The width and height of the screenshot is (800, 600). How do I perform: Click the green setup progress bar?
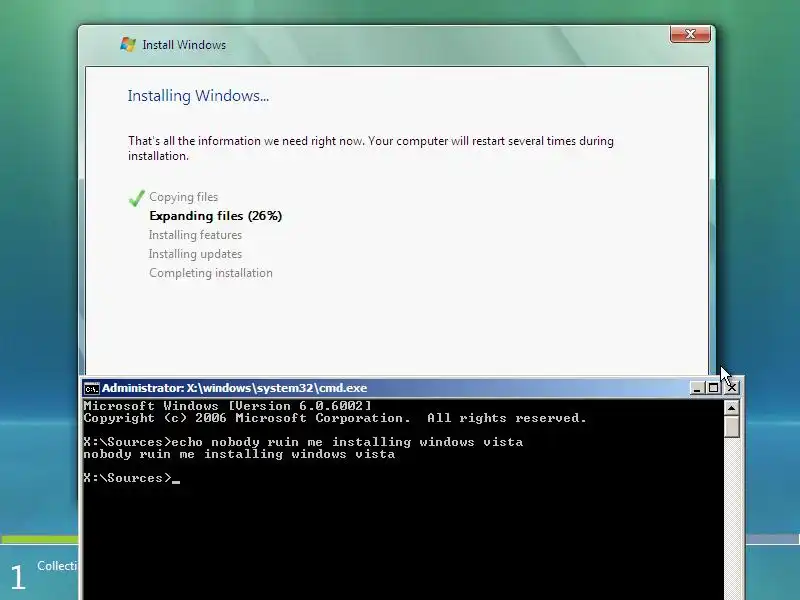[40, 539]
